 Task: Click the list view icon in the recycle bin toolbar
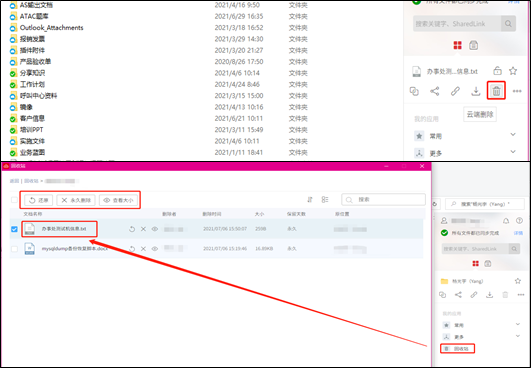click(325, 200)
